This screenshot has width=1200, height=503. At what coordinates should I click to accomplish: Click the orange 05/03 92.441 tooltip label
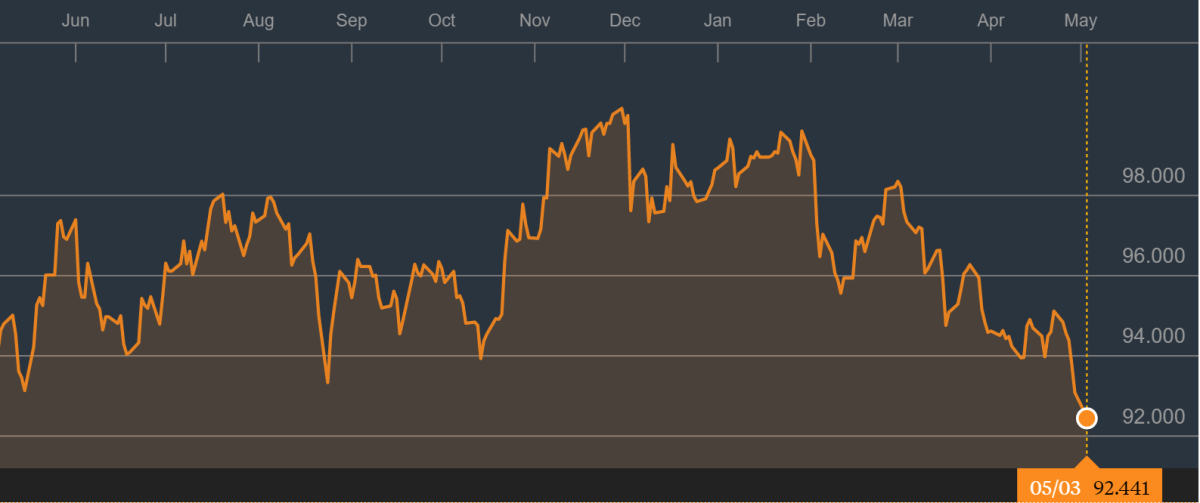coord(1089,488)
